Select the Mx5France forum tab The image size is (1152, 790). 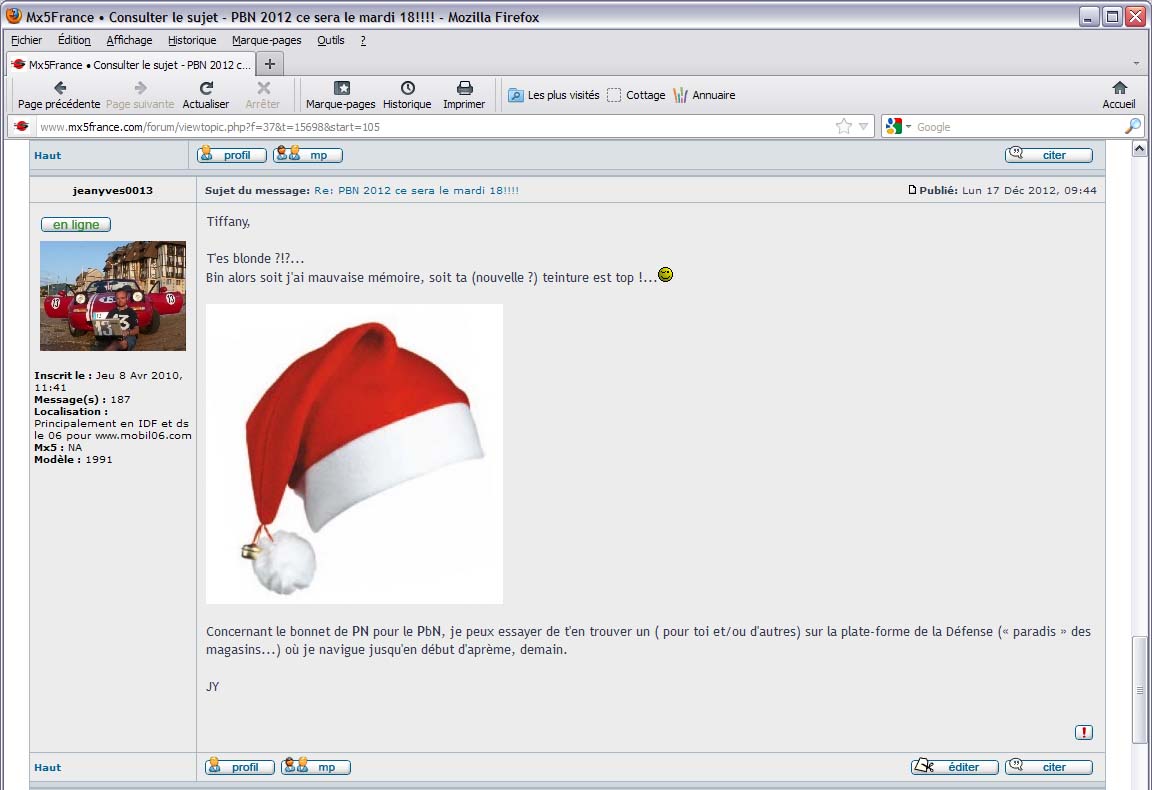131,65
